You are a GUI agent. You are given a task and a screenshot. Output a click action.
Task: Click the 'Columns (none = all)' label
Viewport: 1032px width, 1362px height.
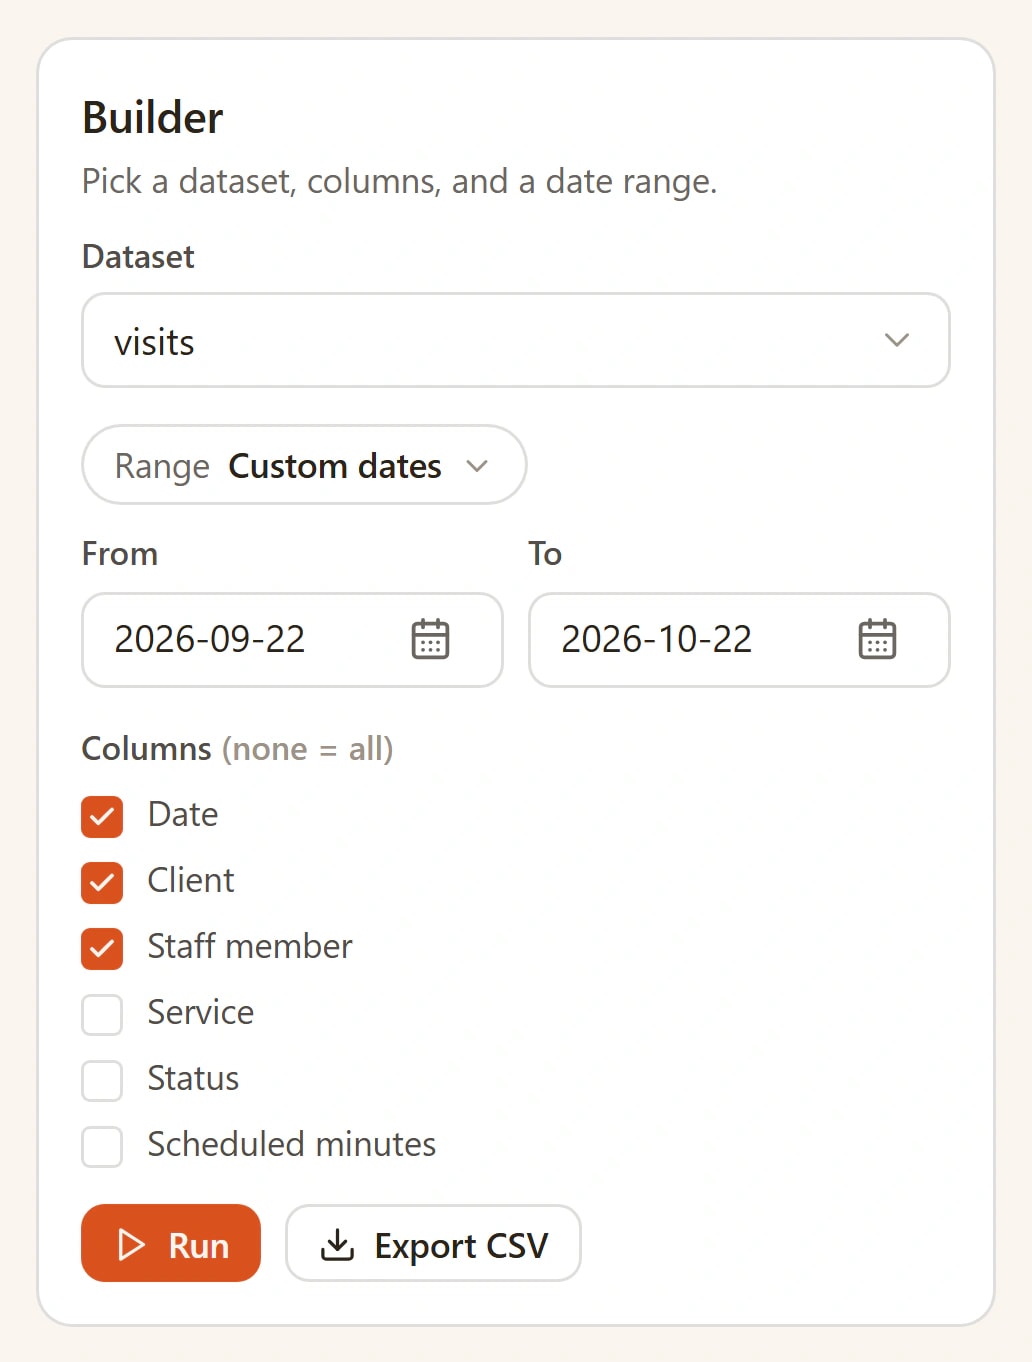[x=238, y=749]
